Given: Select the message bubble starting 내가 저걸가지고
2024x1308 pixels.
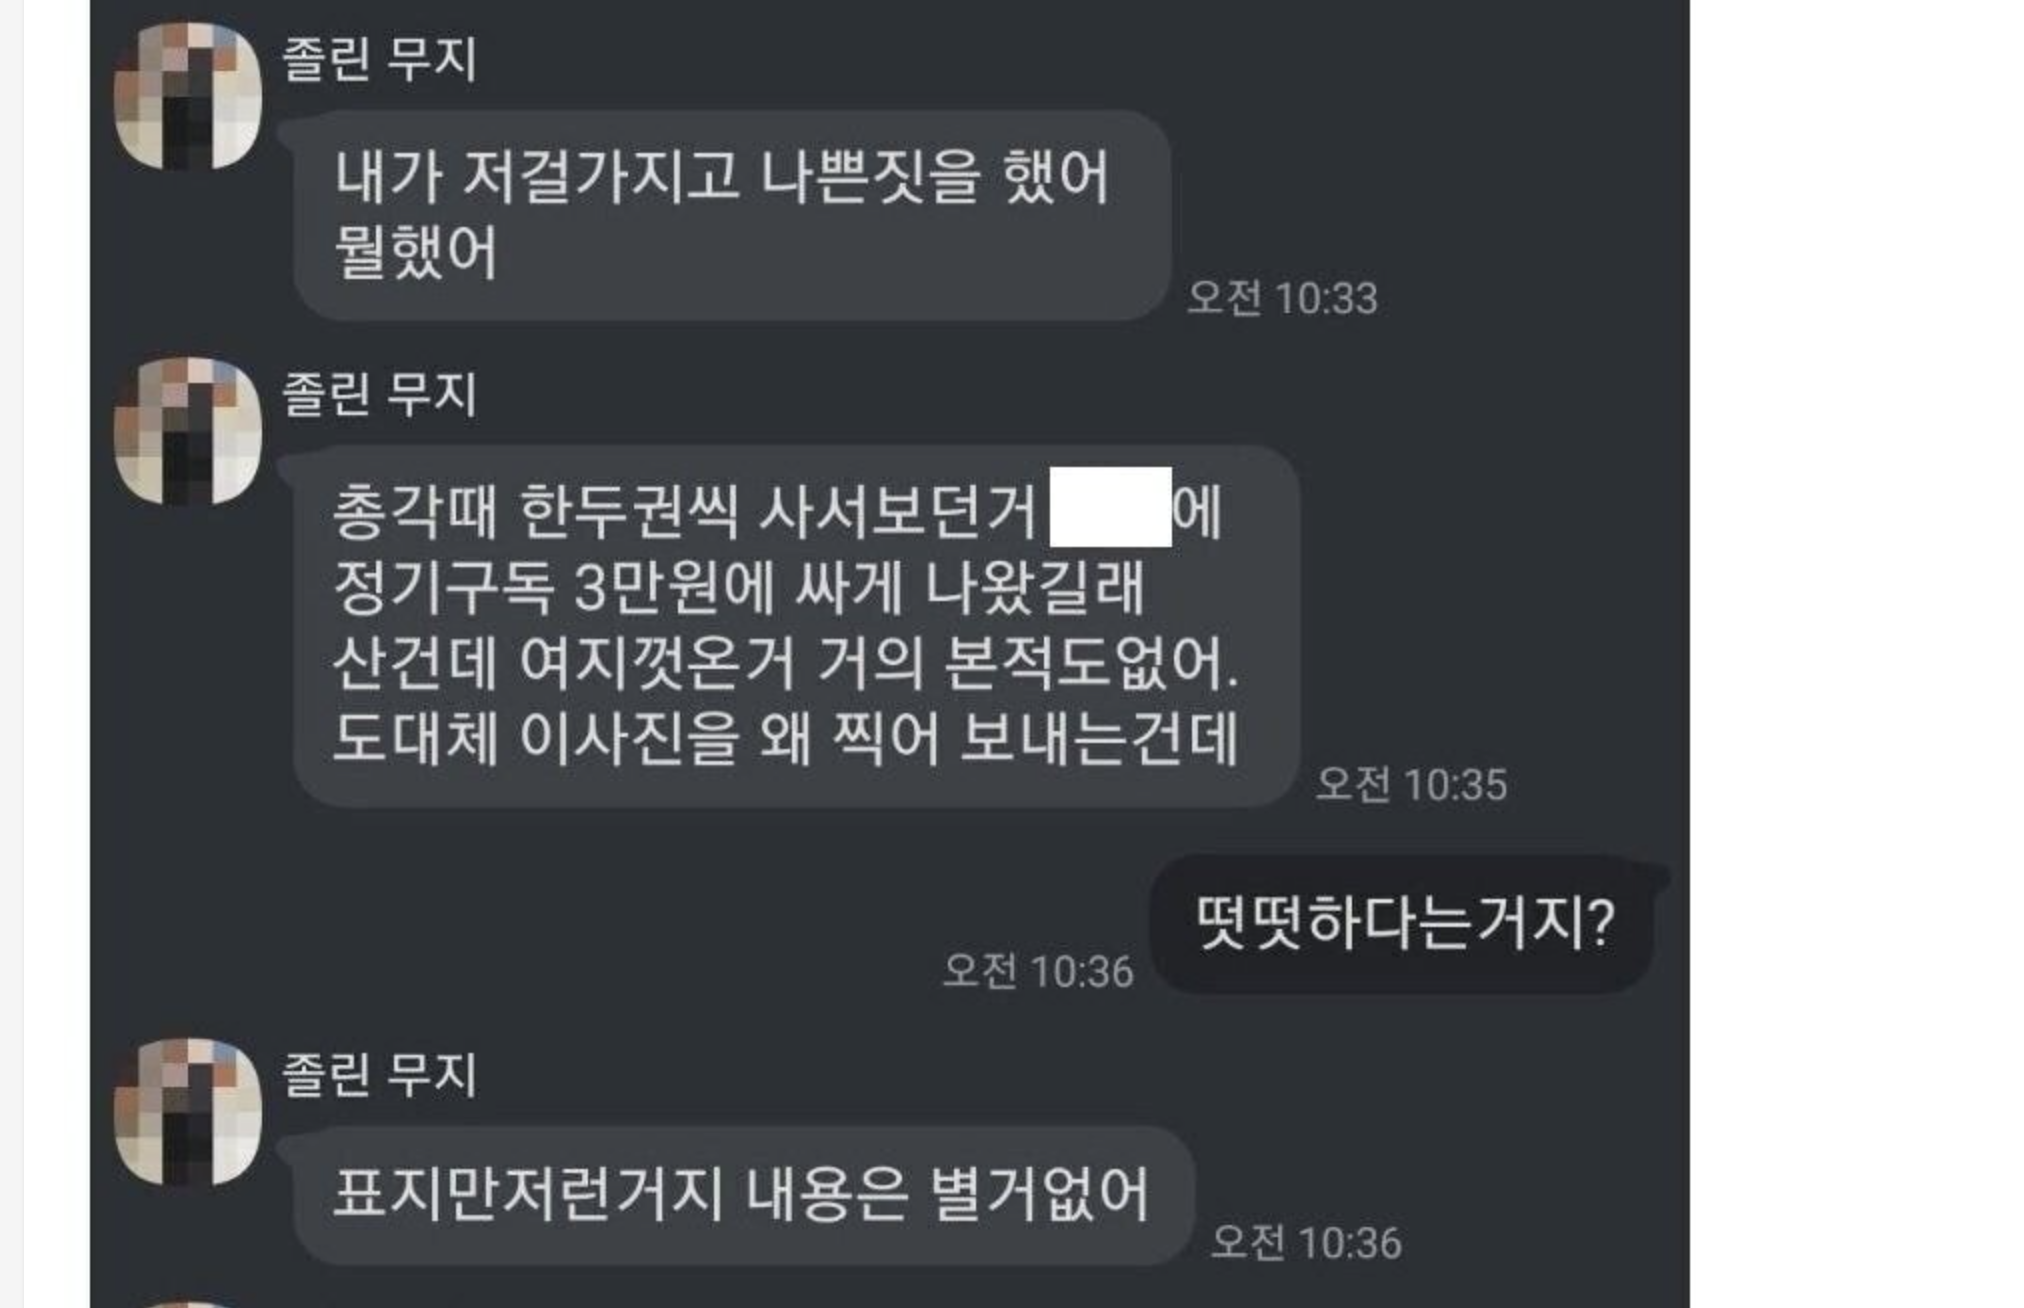Looking at the screenshot, I should click(x=731, y=215).
